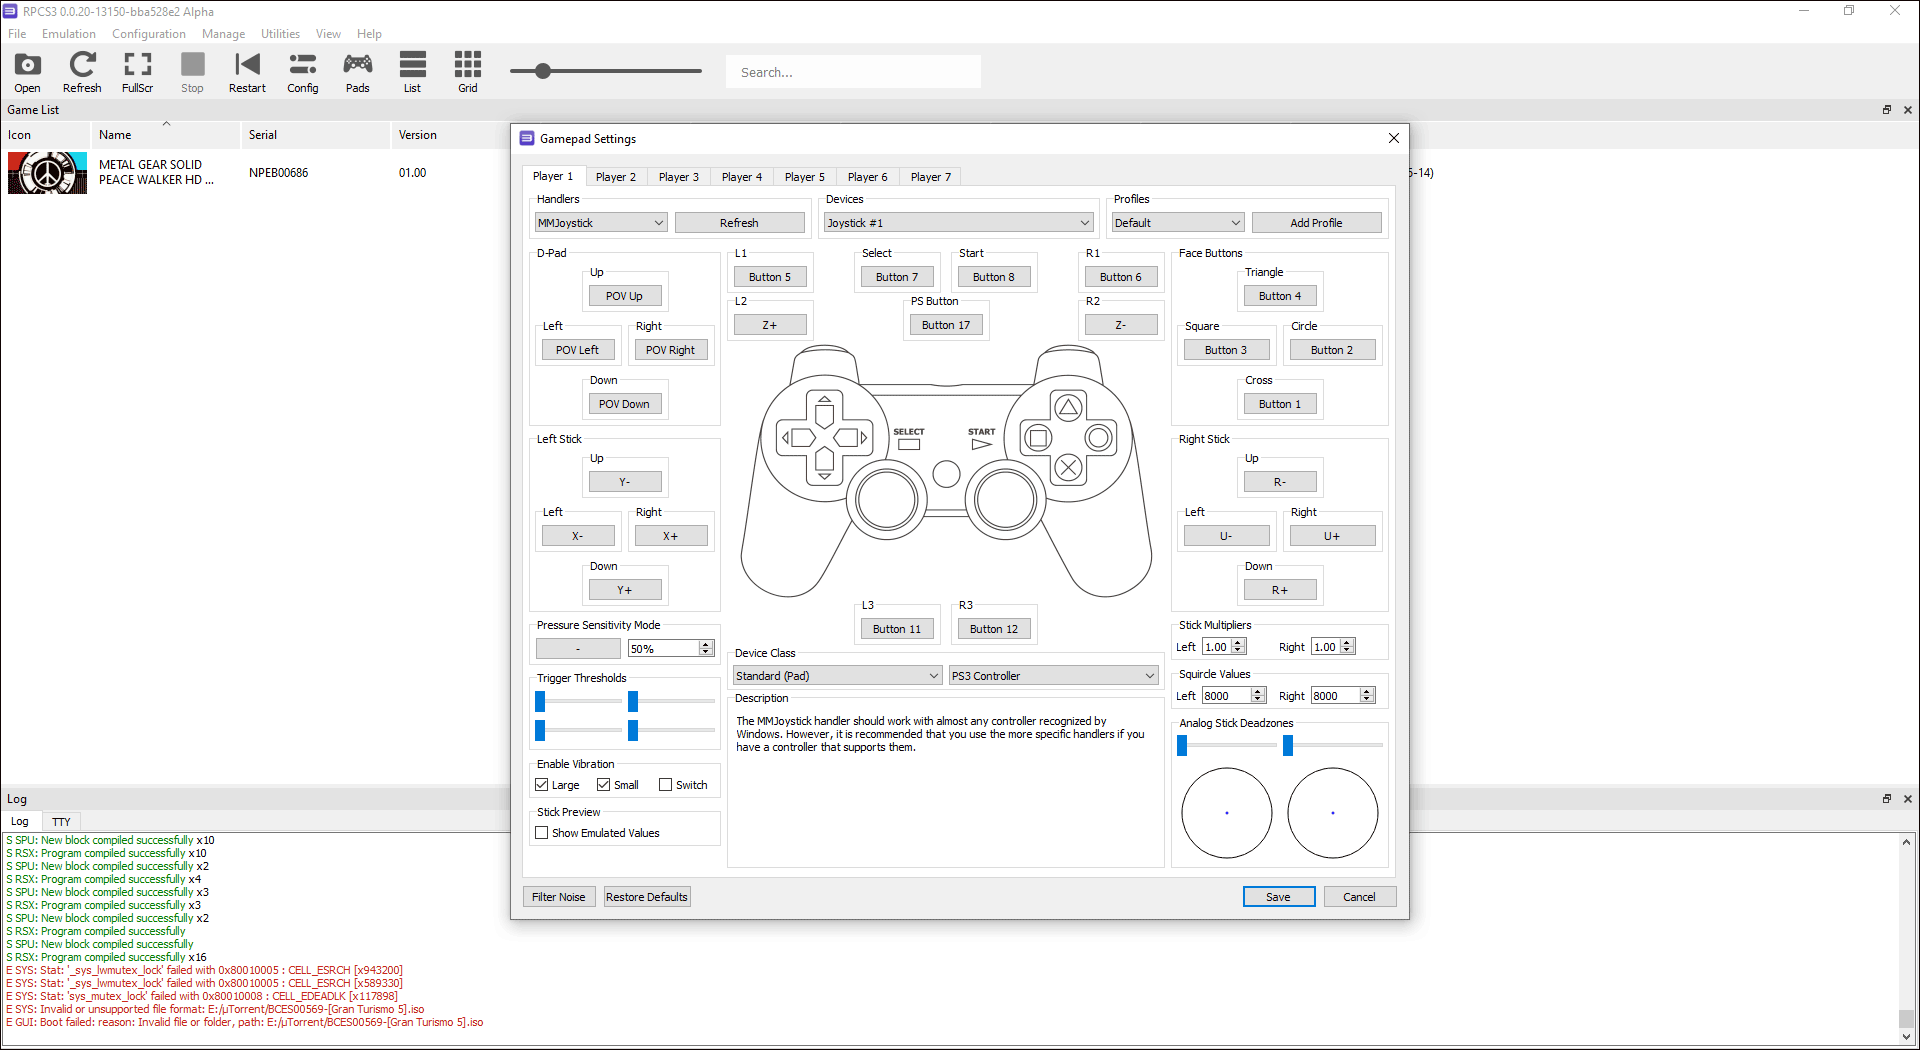Click the Restore Defaults button
The width and height of the screenshot is (1920, 1050).
(647, 897)
